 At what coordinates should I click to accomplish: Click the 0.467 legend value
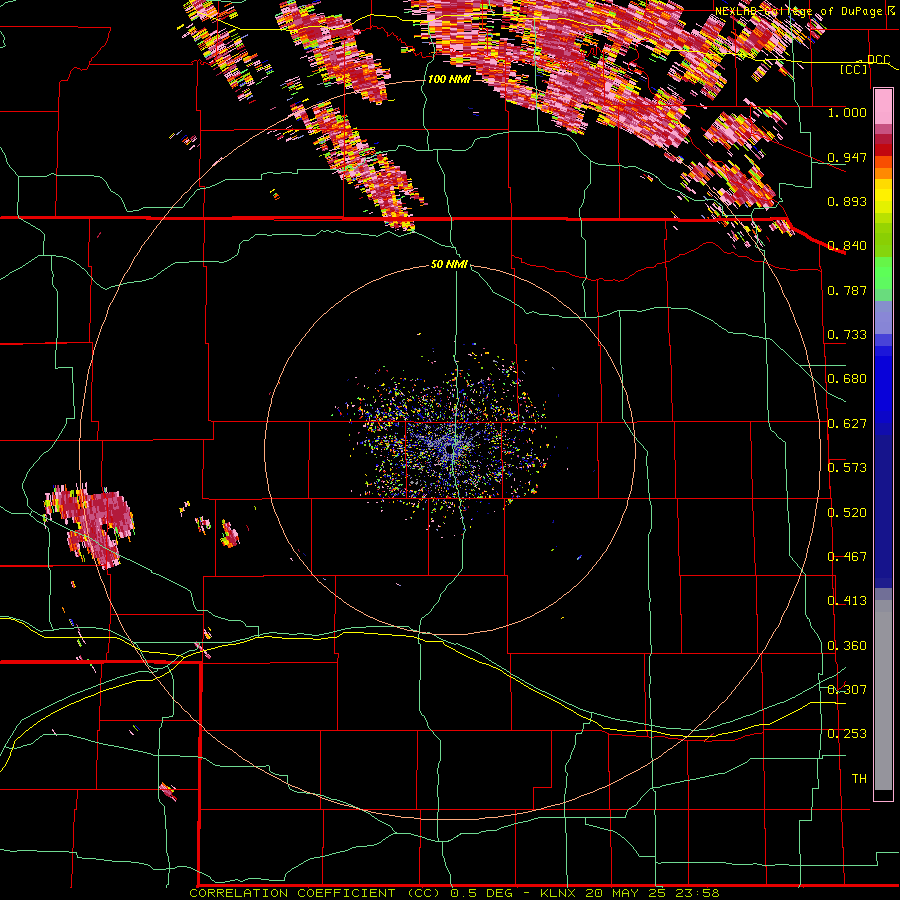pyautogui.click(x=847, y=557)
